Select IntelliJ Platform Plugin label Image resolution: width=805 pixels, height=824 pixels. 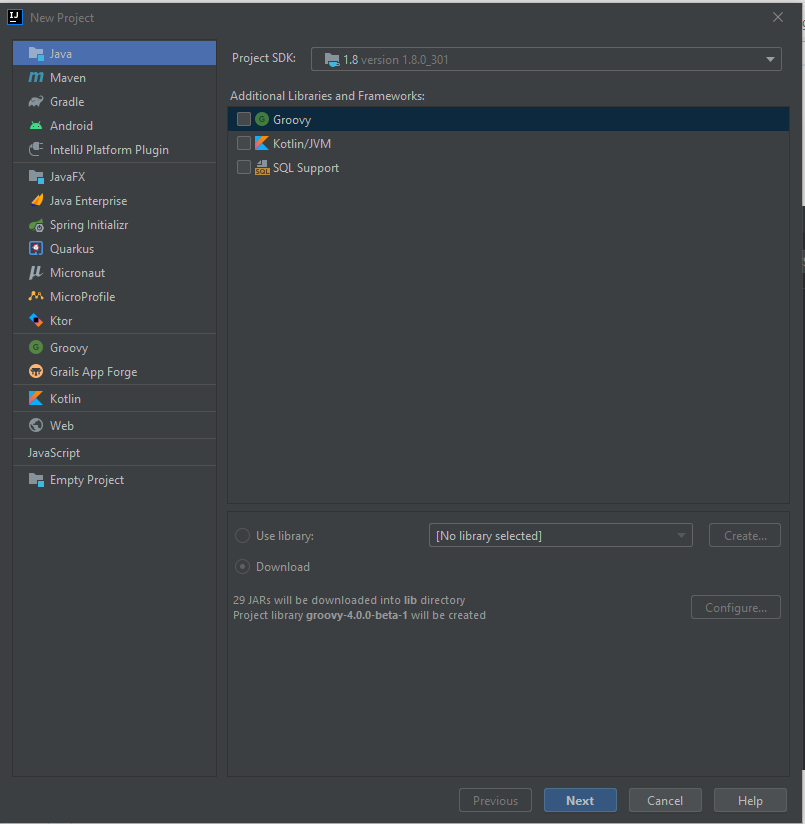click(x=109, y=150)
